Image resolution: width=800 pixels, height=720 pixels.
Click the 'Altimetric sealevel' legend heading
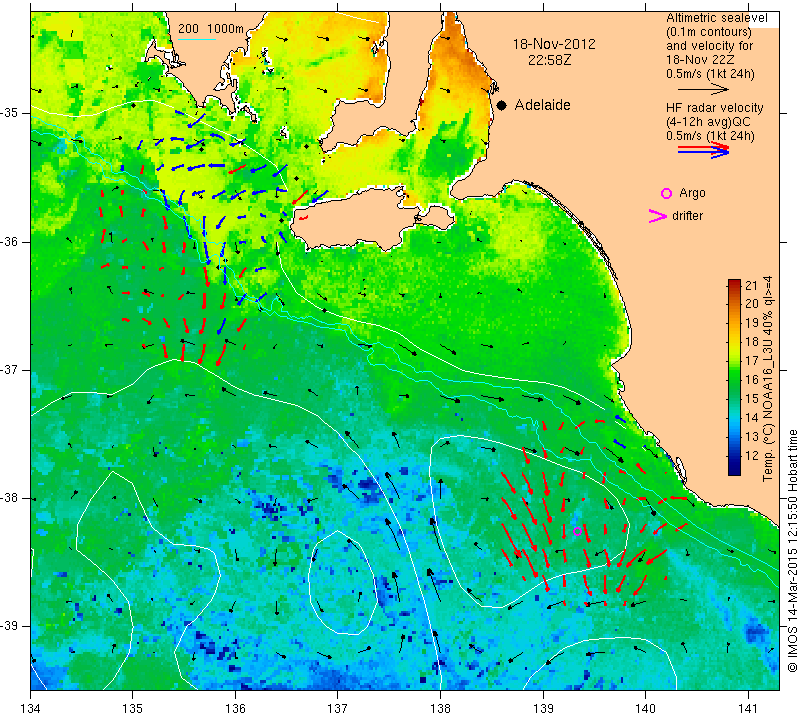[716, 18]
